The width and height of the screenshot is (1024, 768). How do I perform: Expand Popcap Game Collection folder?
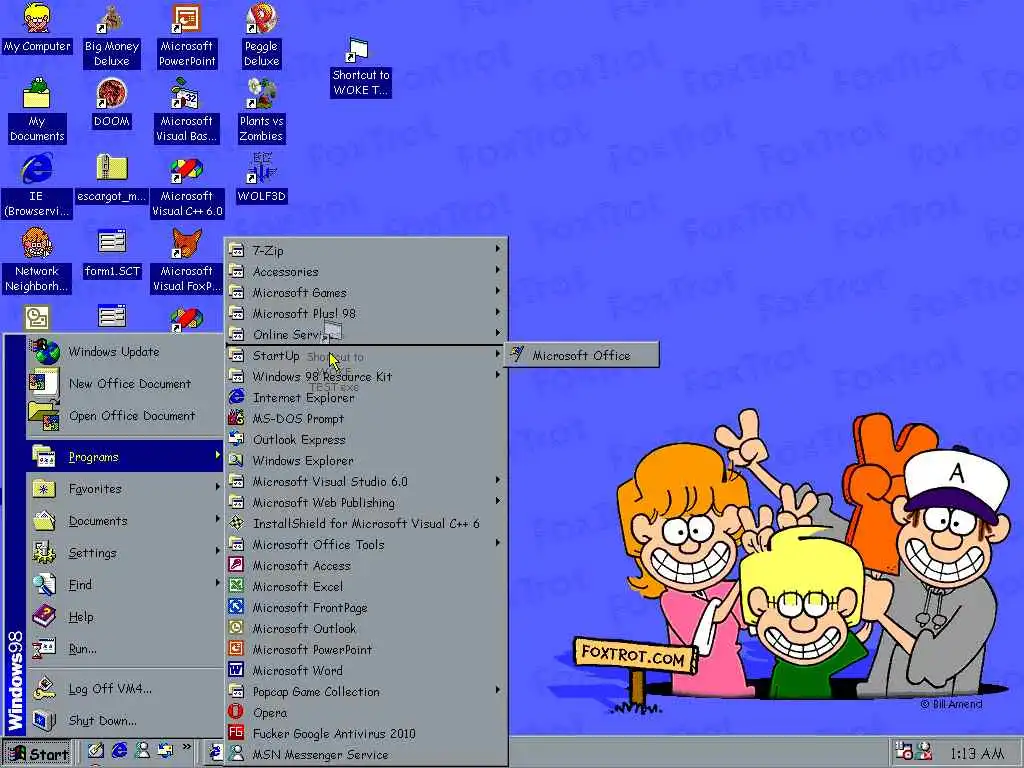tap(366, 691)
